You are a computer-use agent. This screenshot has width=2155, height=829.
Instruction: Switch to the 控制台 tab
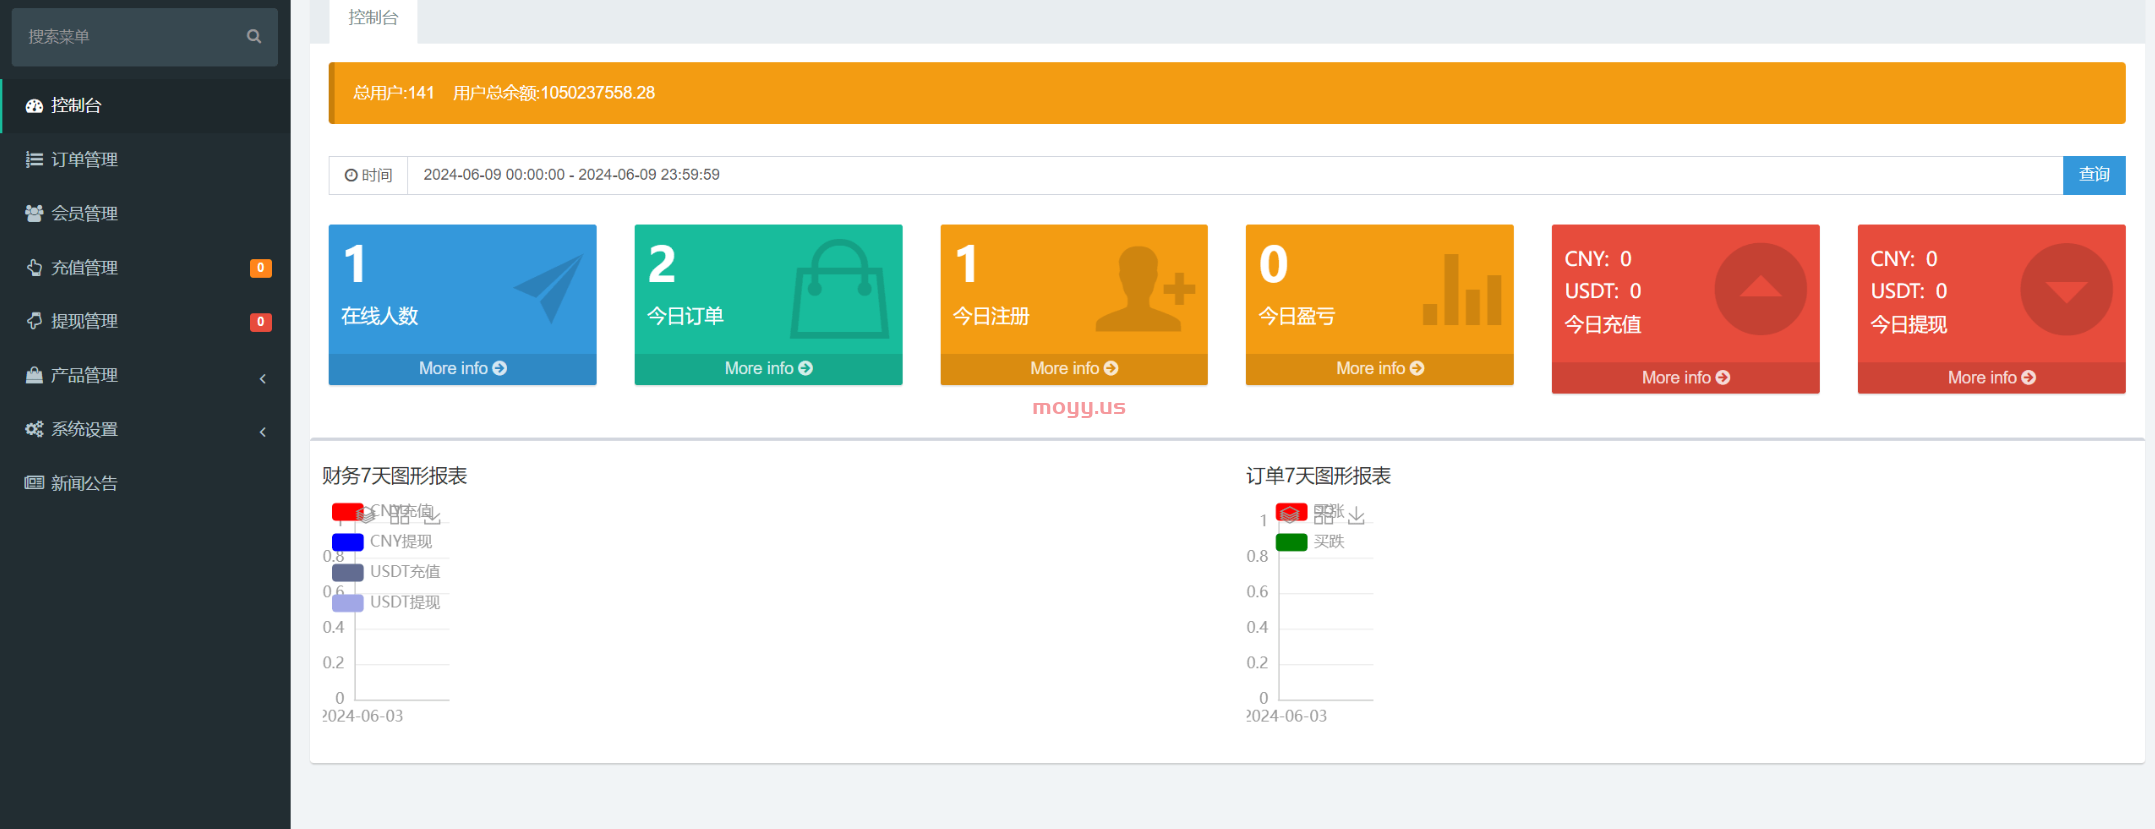(x=373, y=18)
